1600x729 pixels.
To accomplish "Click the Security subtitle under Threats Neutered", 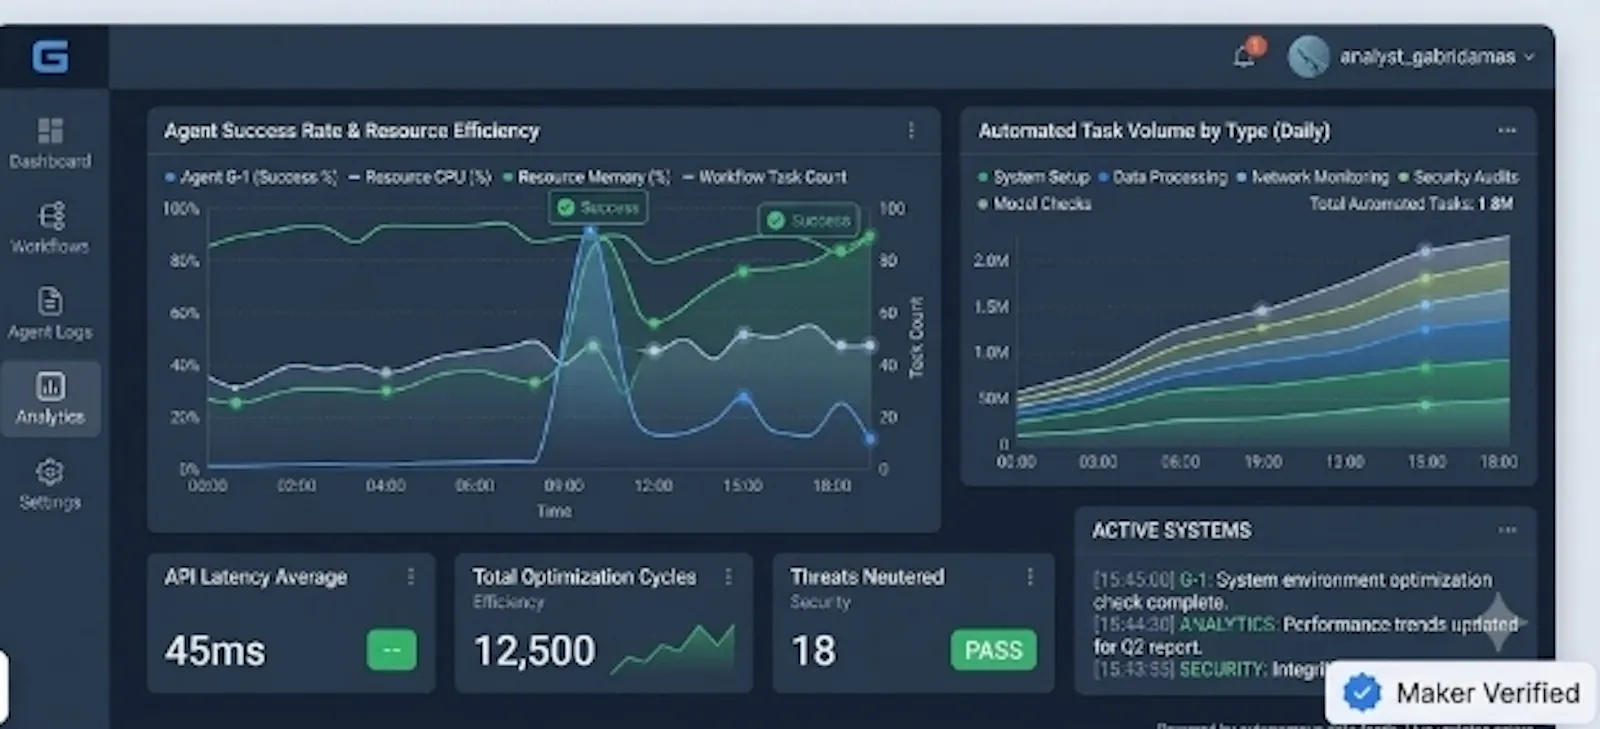I will [820, 602].
